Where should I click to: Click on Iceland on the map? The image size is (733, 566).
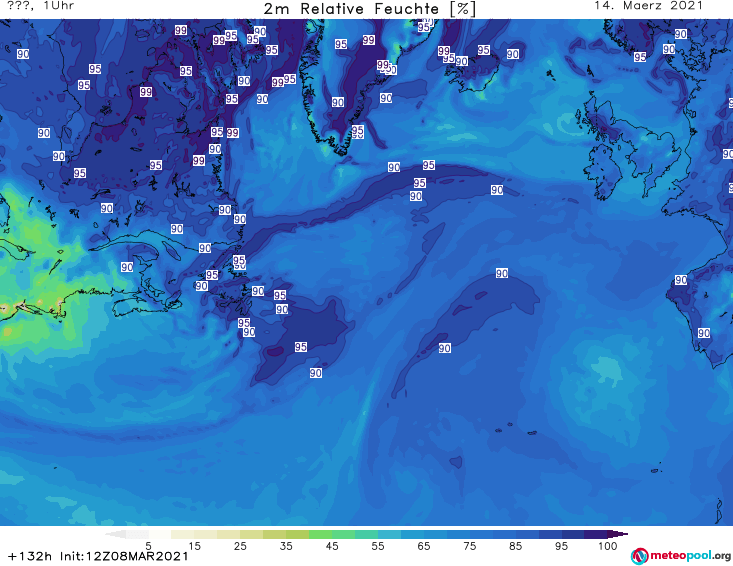(x=472, y=72)
